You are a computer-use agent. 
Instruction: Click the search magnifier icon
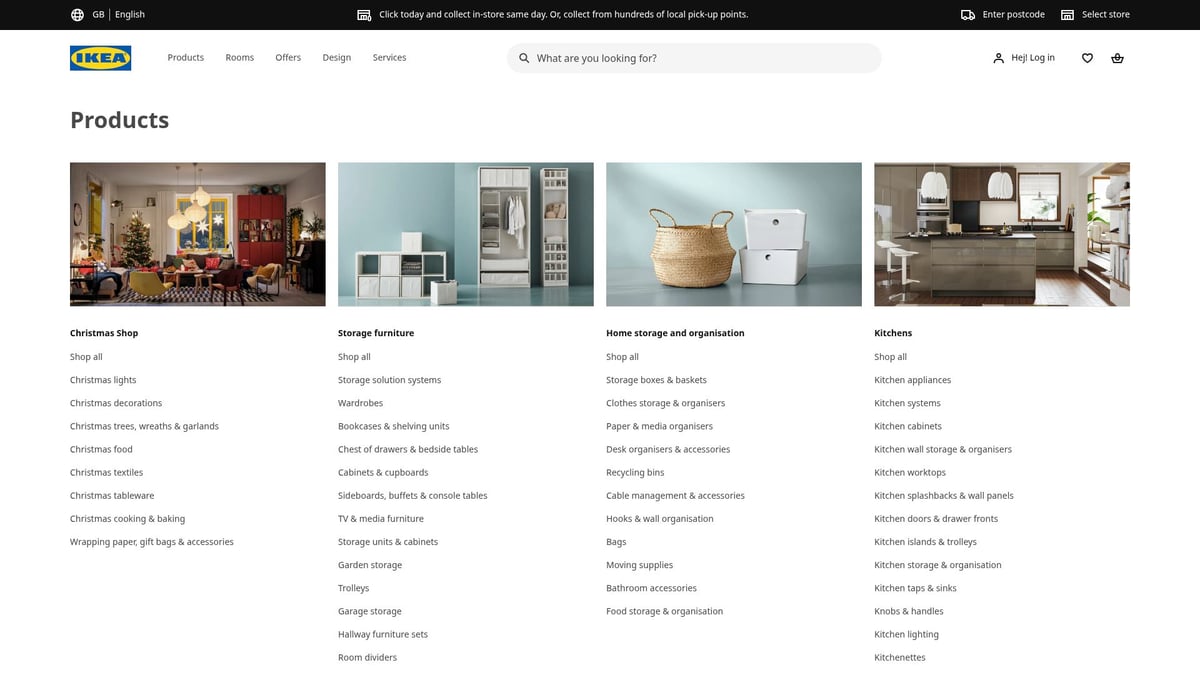coord(524,58)
